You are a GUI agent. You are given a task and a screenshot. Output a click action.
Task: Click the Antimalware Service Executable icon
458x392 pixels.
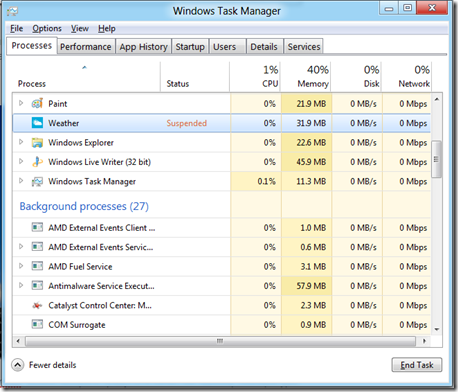pos(37,286)
